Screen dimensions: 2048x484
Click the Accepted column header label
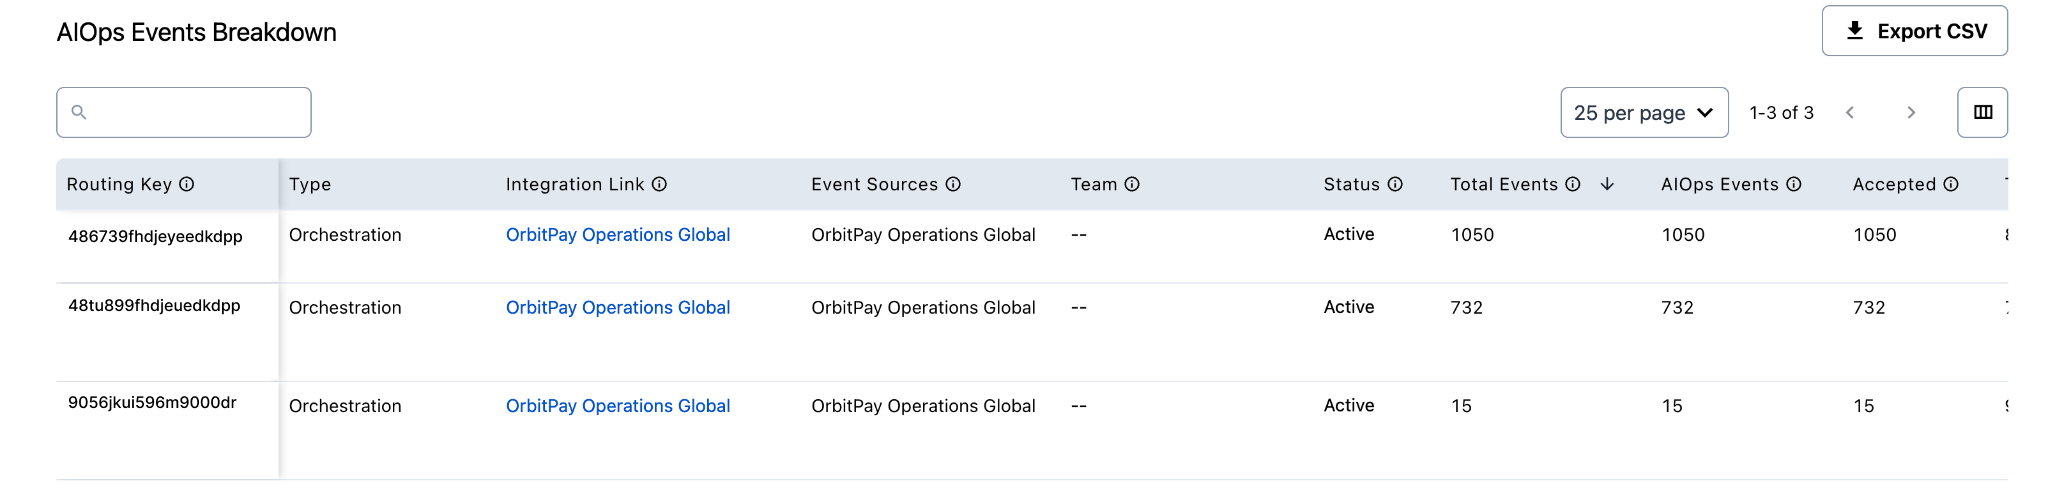1894,184
